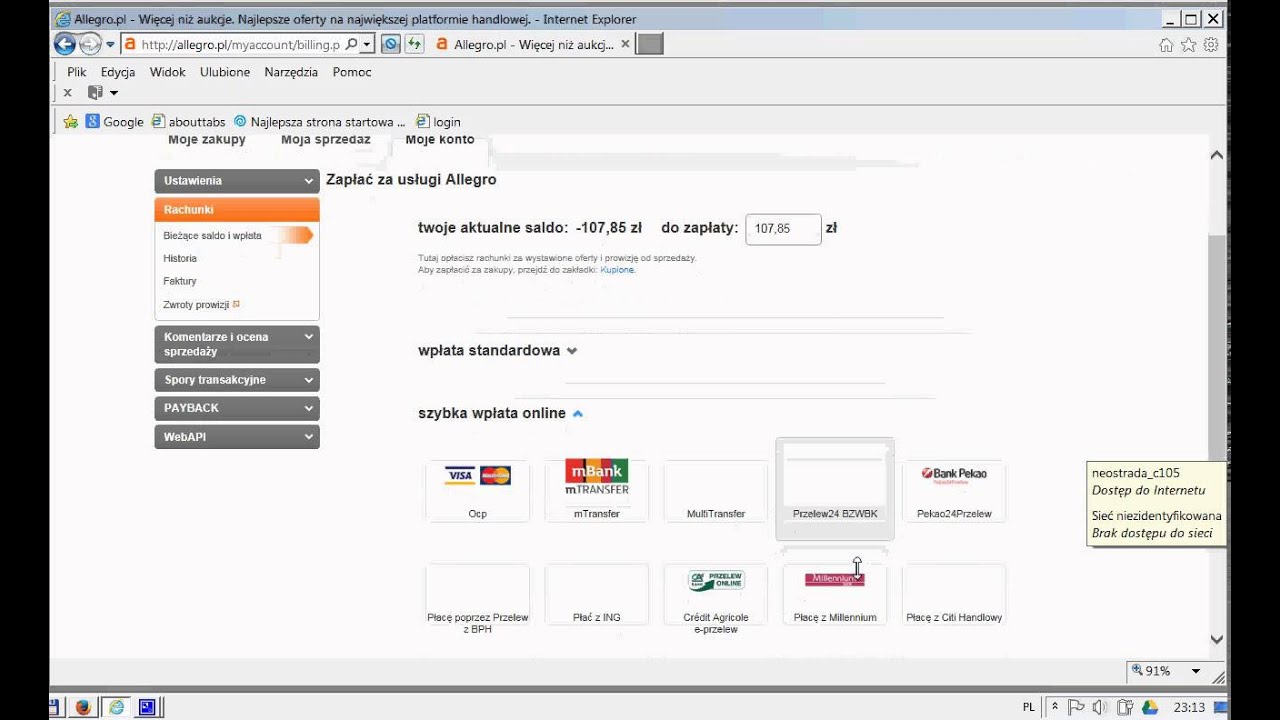This screenshot has height=720, width=1280.
Task: Click the search magnifier in address bar
Action: [351, 45]
